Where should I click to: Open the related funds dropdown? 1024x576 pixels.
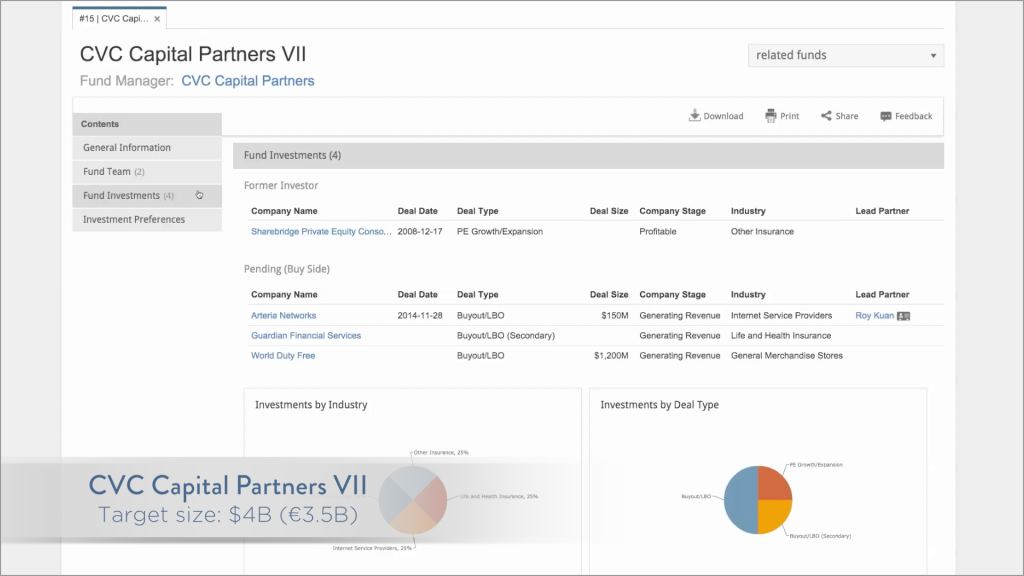(x=846, y=56)
